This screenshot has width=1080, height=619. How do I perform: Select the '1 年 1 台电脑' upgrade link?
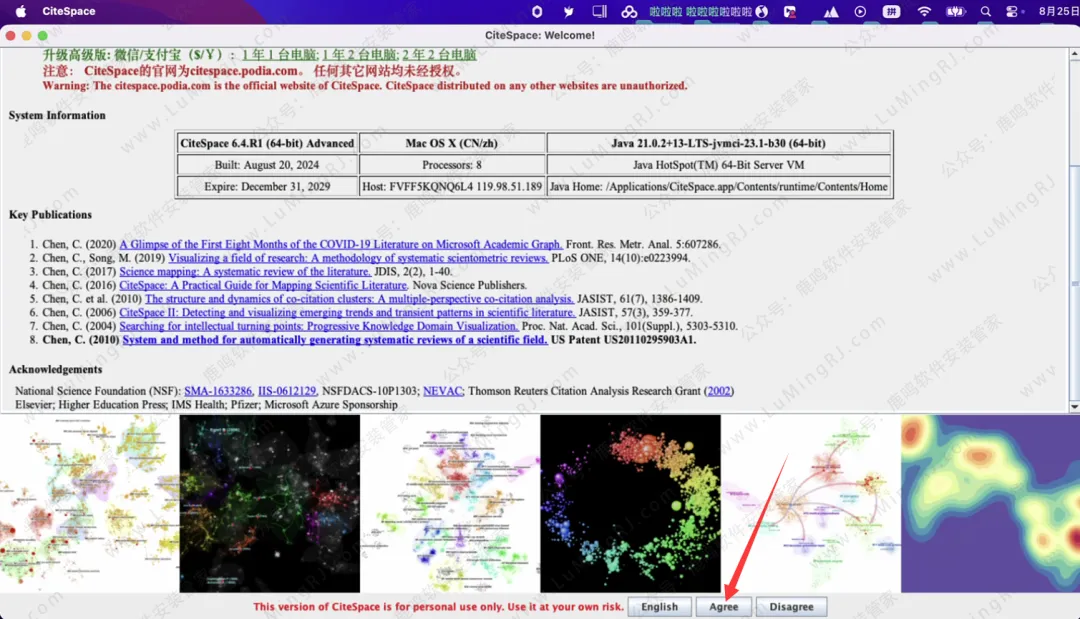pyautogui.click(x=278, y=55)
